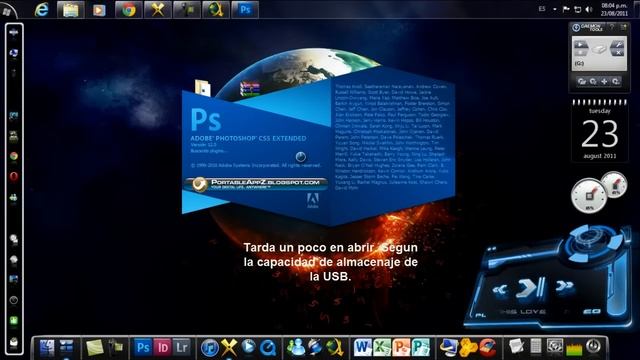Screen dimensions: 640x360
Task: Open the Finder-style icon in the dock
Action: pos(47,348)
